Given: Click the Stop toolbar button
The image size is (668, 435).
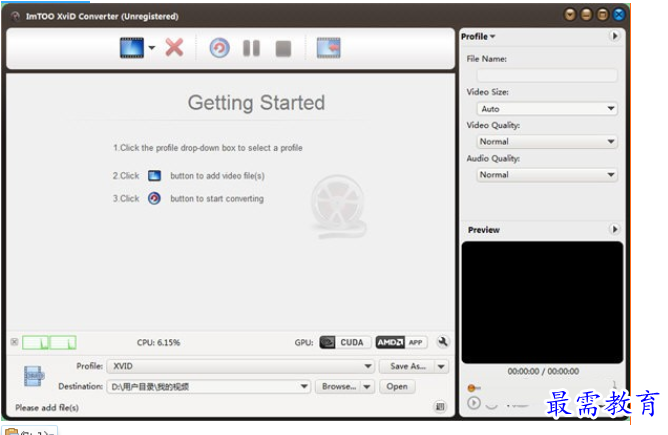Looking at the screenshot, I should point(283,49).
